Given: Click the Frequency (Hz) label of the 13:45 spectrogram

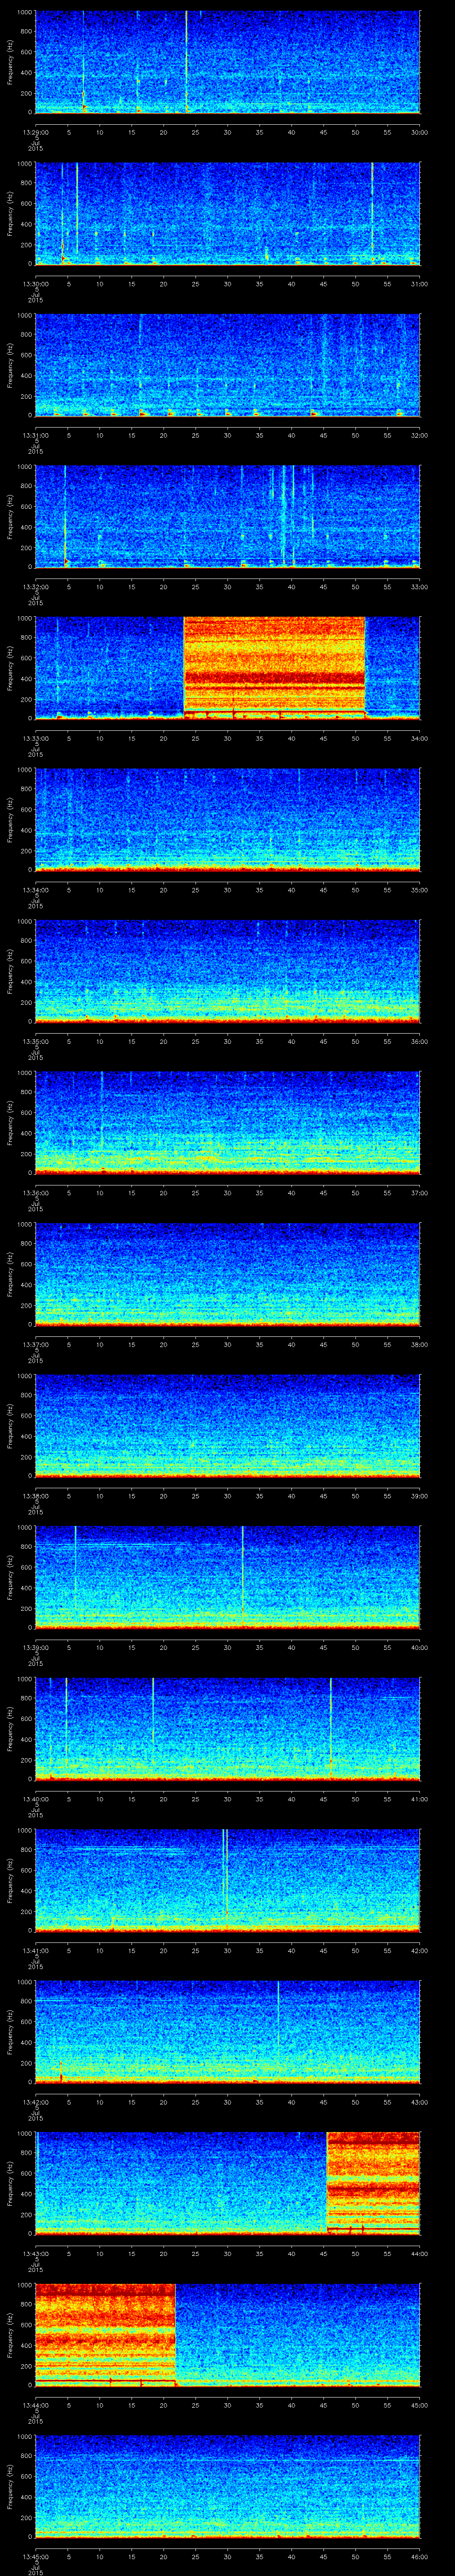Looking at the screenshot, I should pos(10,2486).
